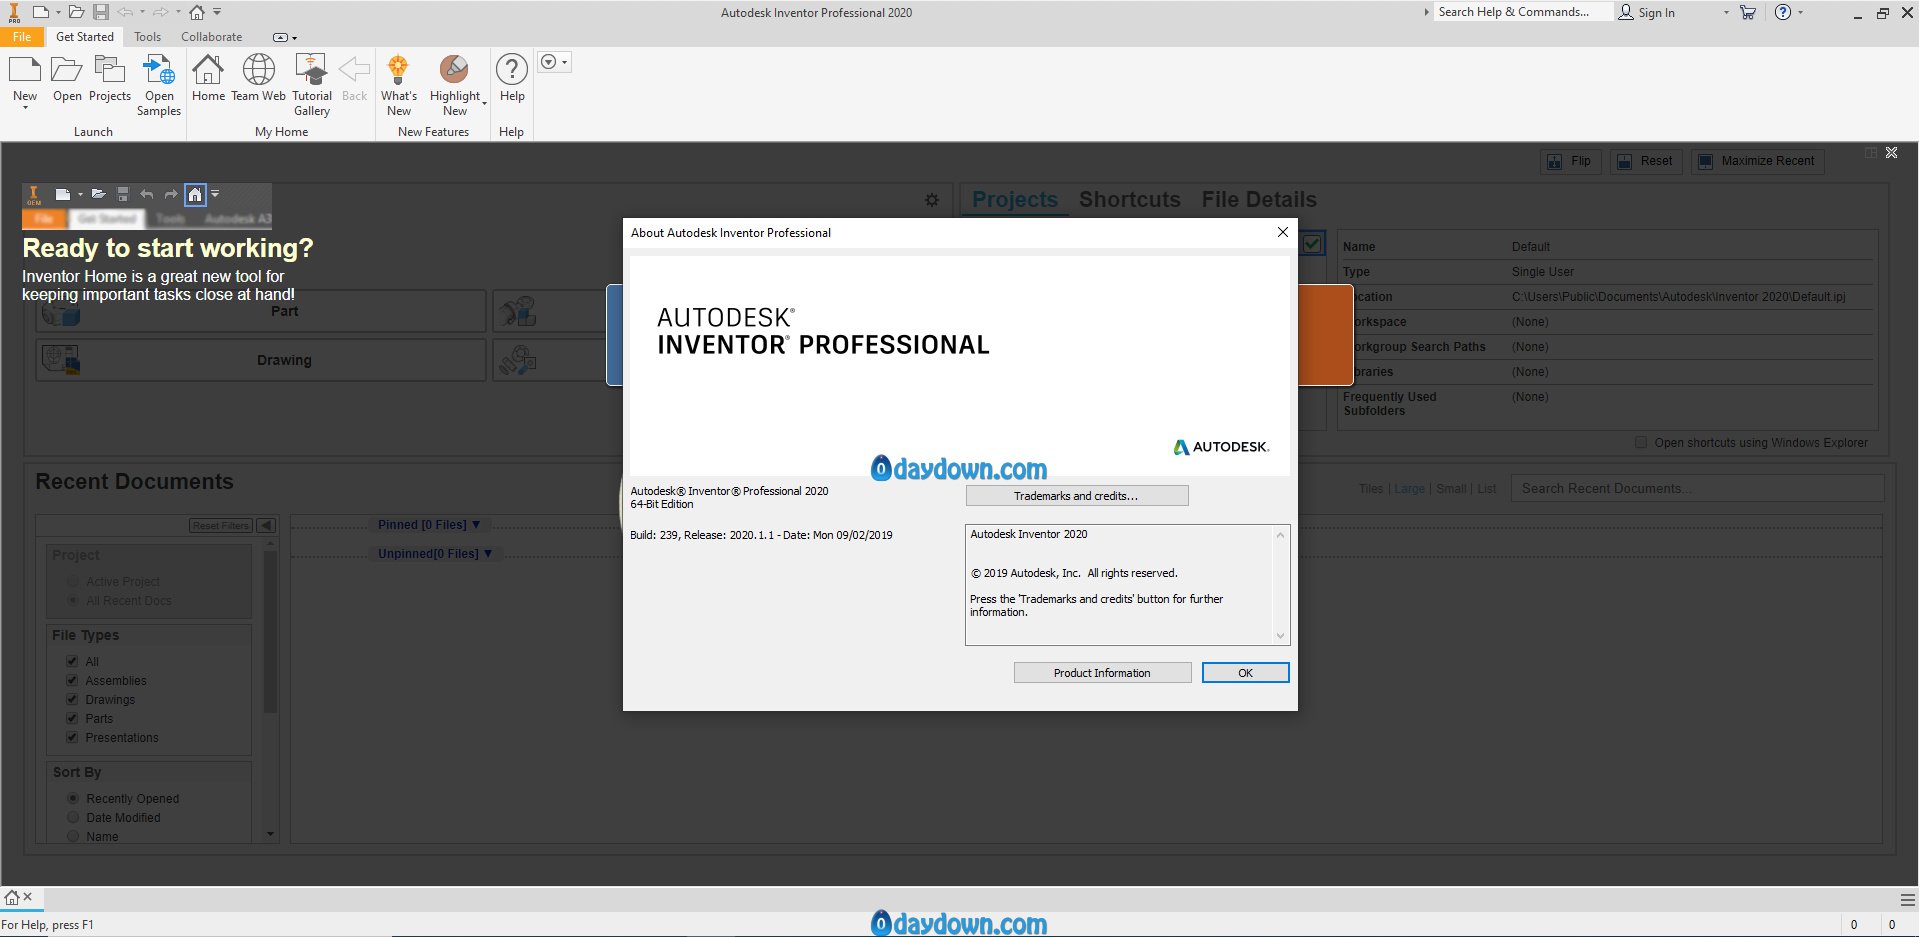Click the Help question mark in ribbon

[511, 70]
